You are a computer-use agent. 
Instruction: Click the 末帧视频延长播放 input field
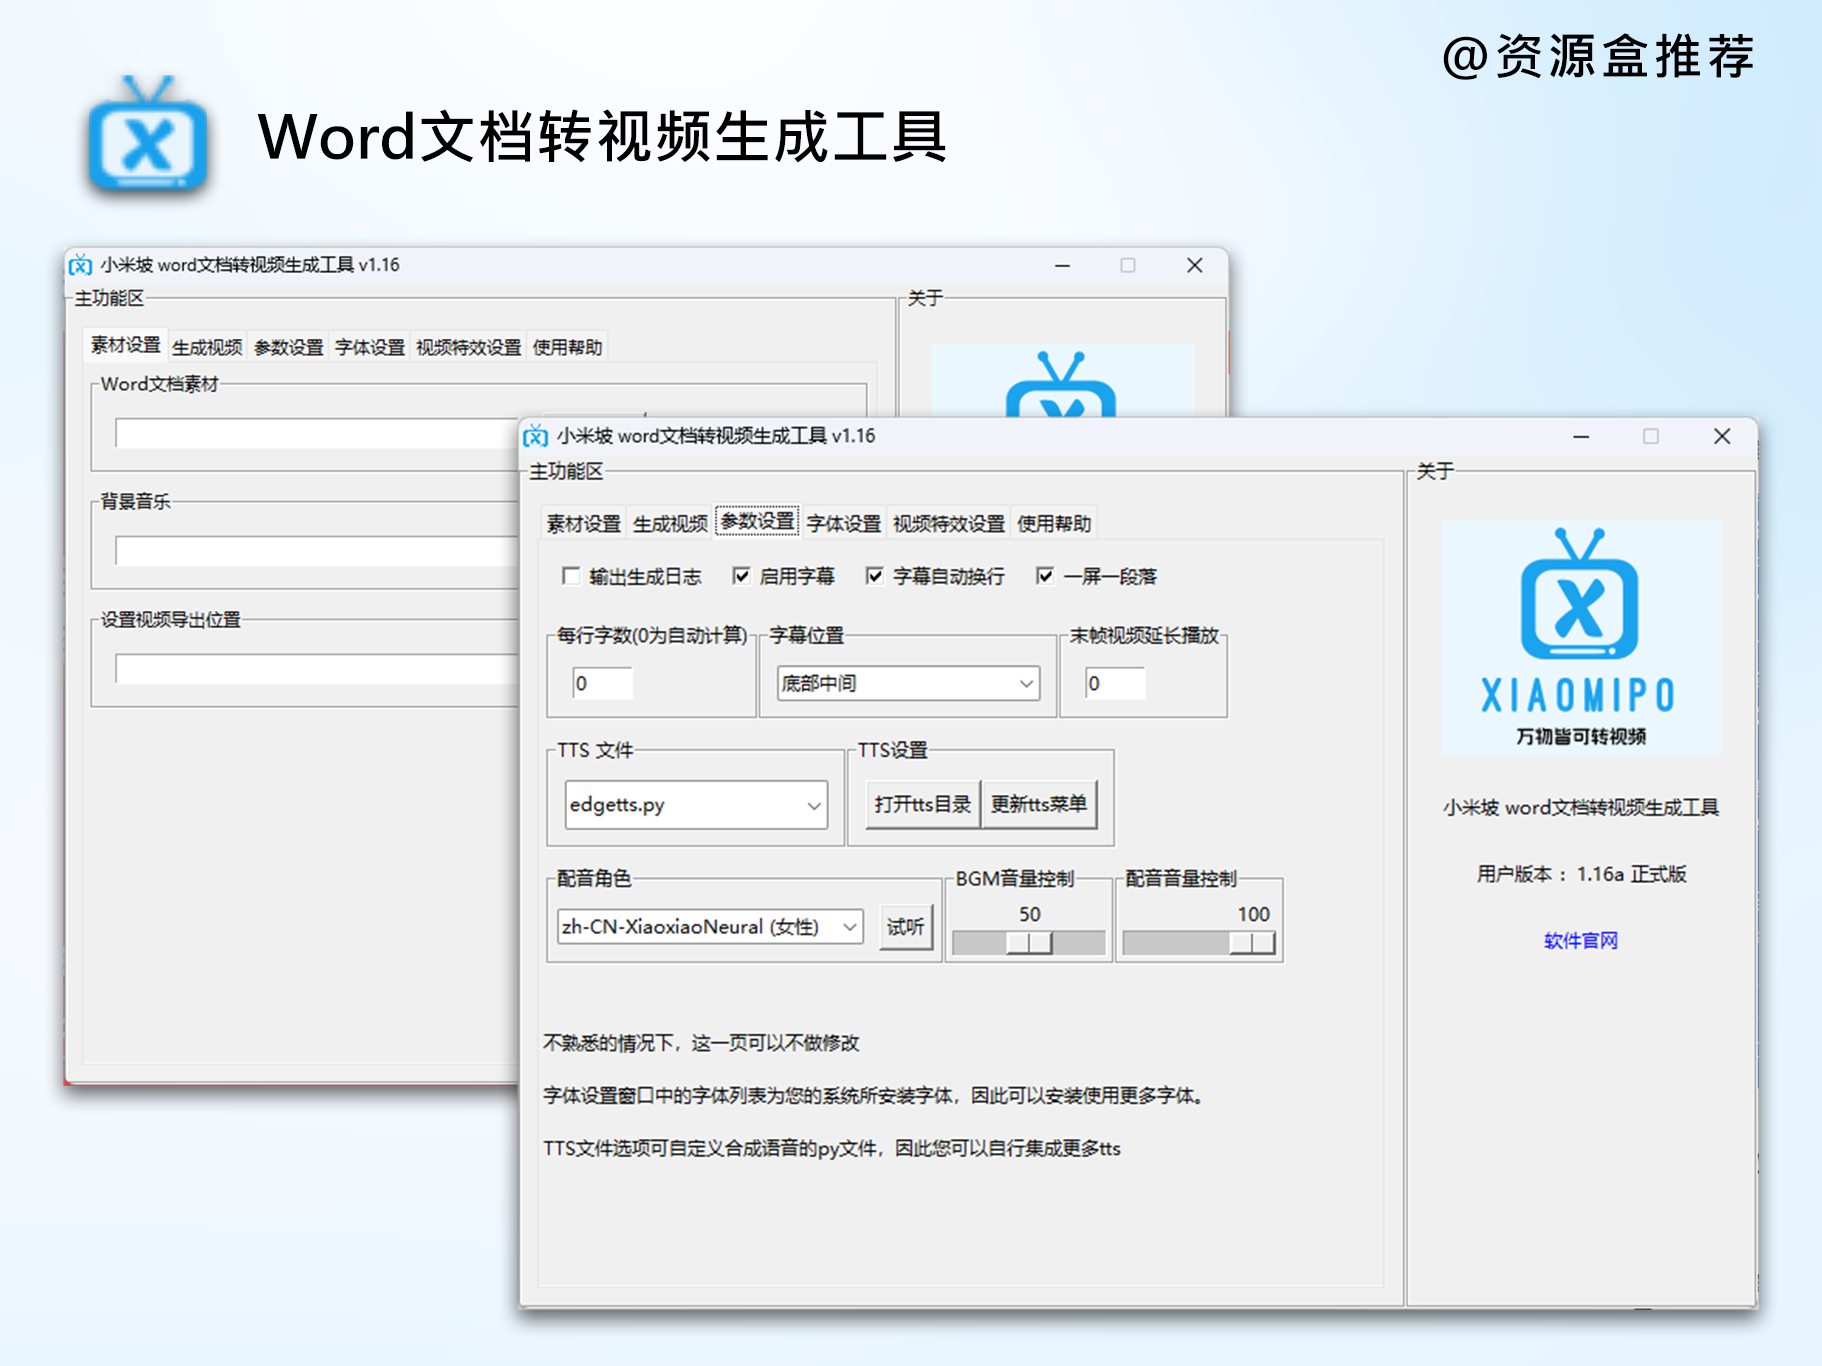(1115, 684)
